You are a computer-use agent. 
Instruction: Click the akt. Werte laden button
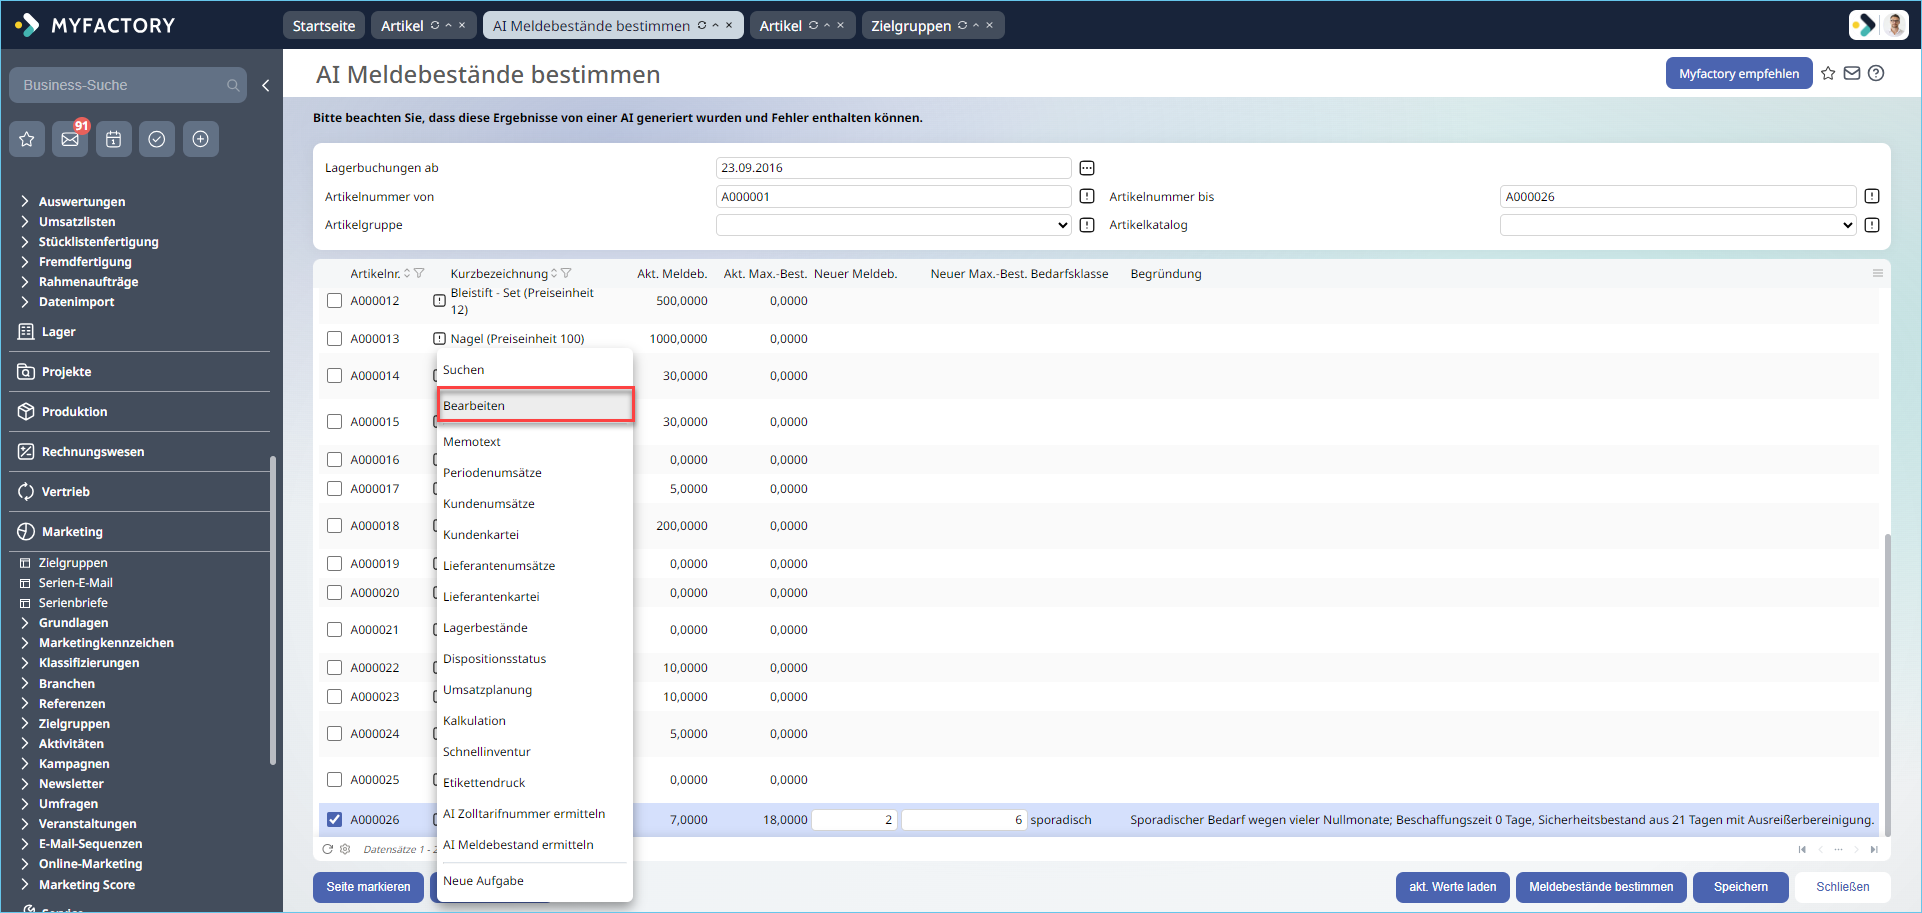1452,887
